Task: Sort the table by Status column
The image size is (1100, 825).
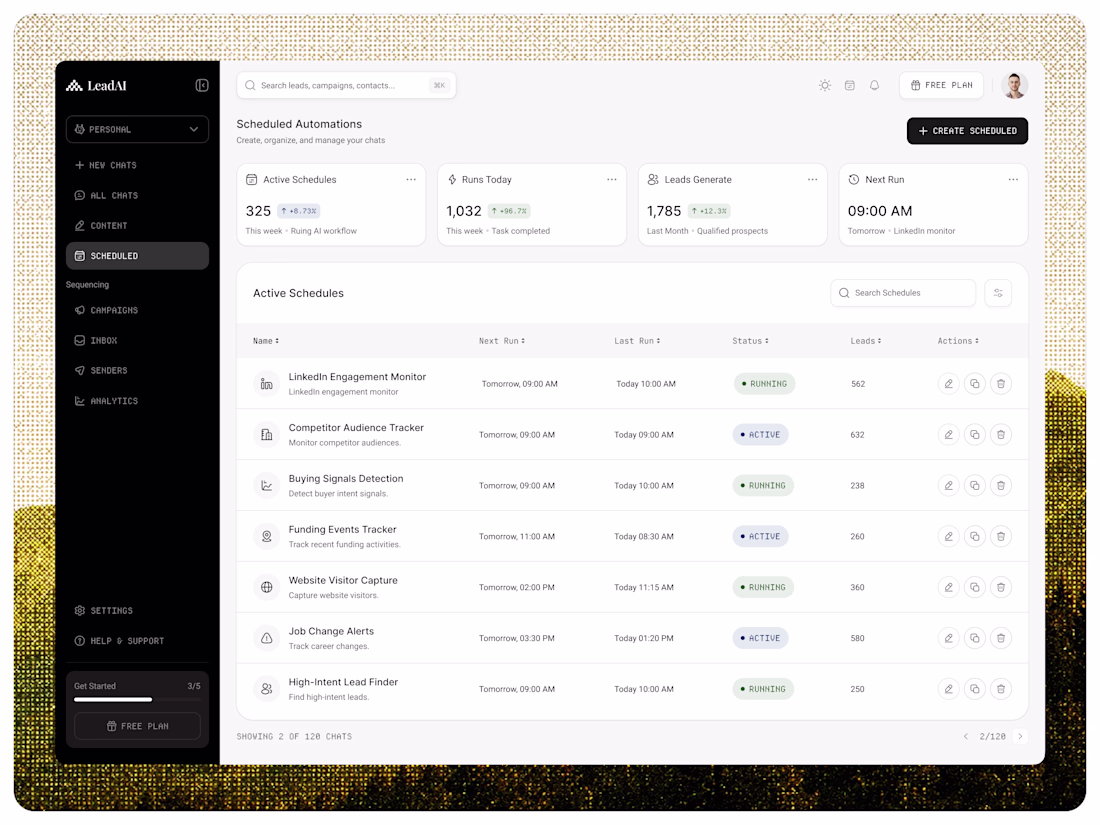Action: point(750,341)
